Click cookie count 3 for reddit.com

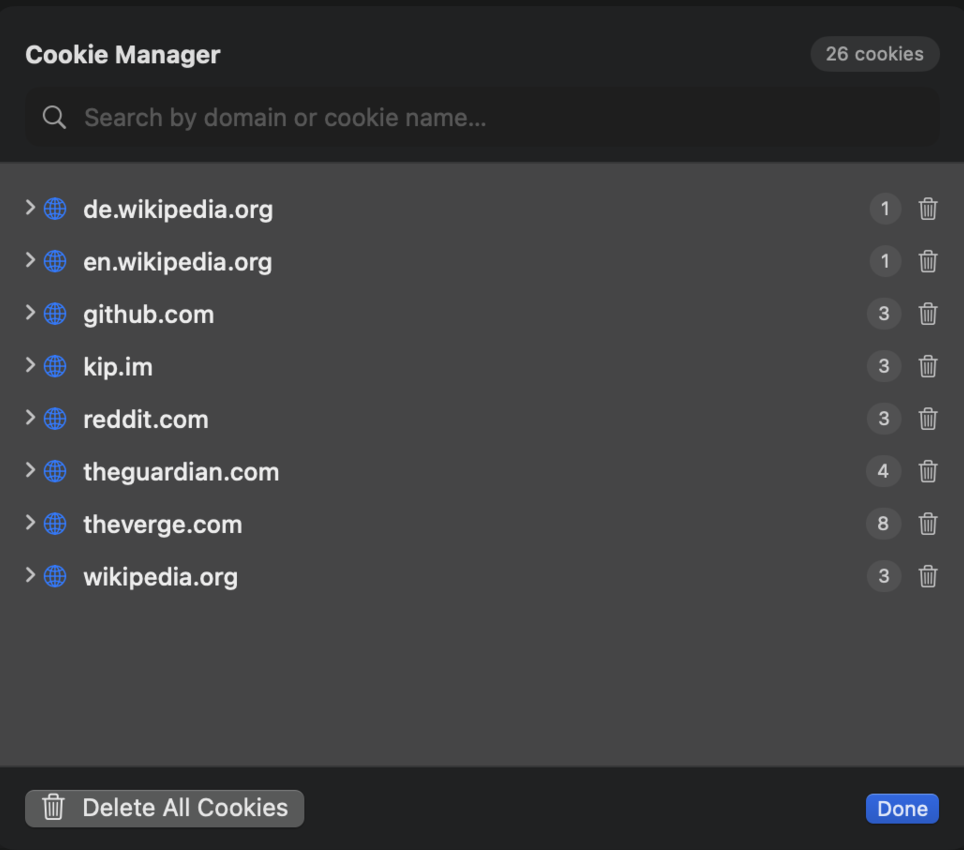(884, 419)
